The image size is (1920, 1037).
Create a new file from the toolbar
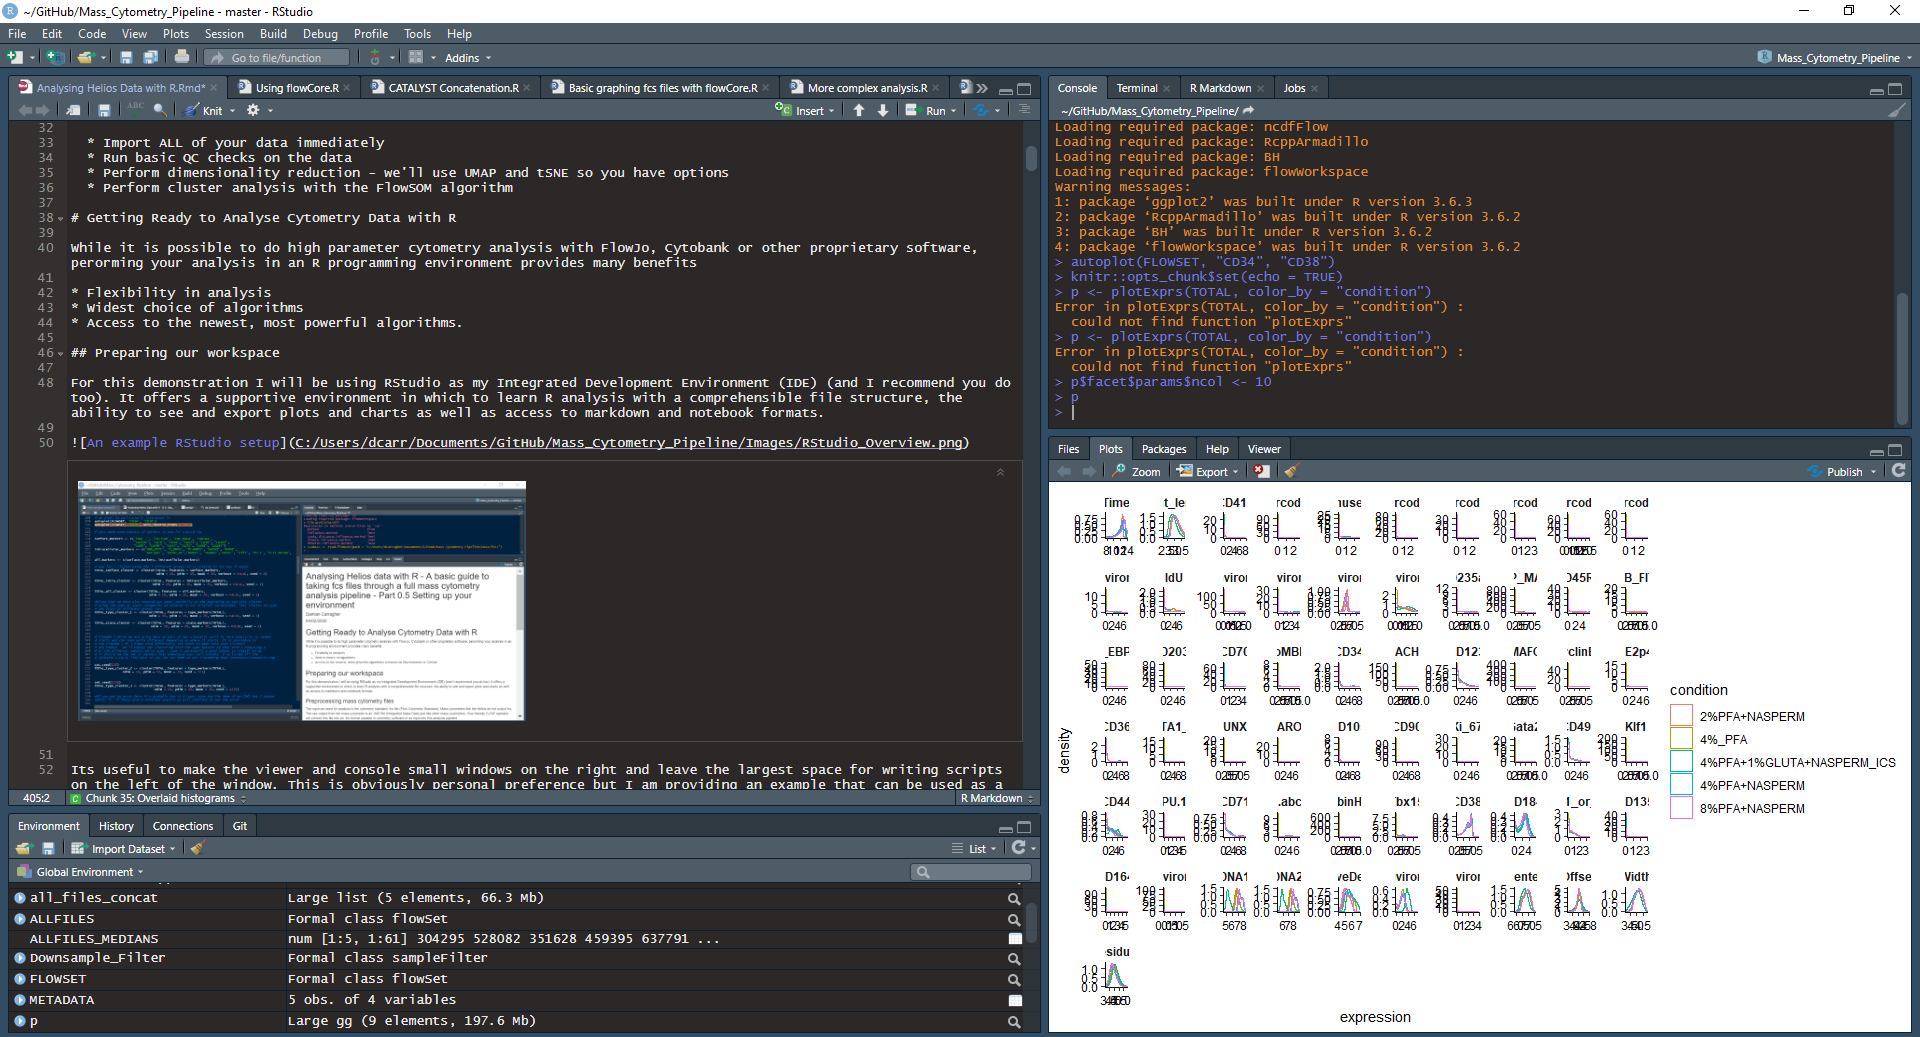click(x=15, y=58)
